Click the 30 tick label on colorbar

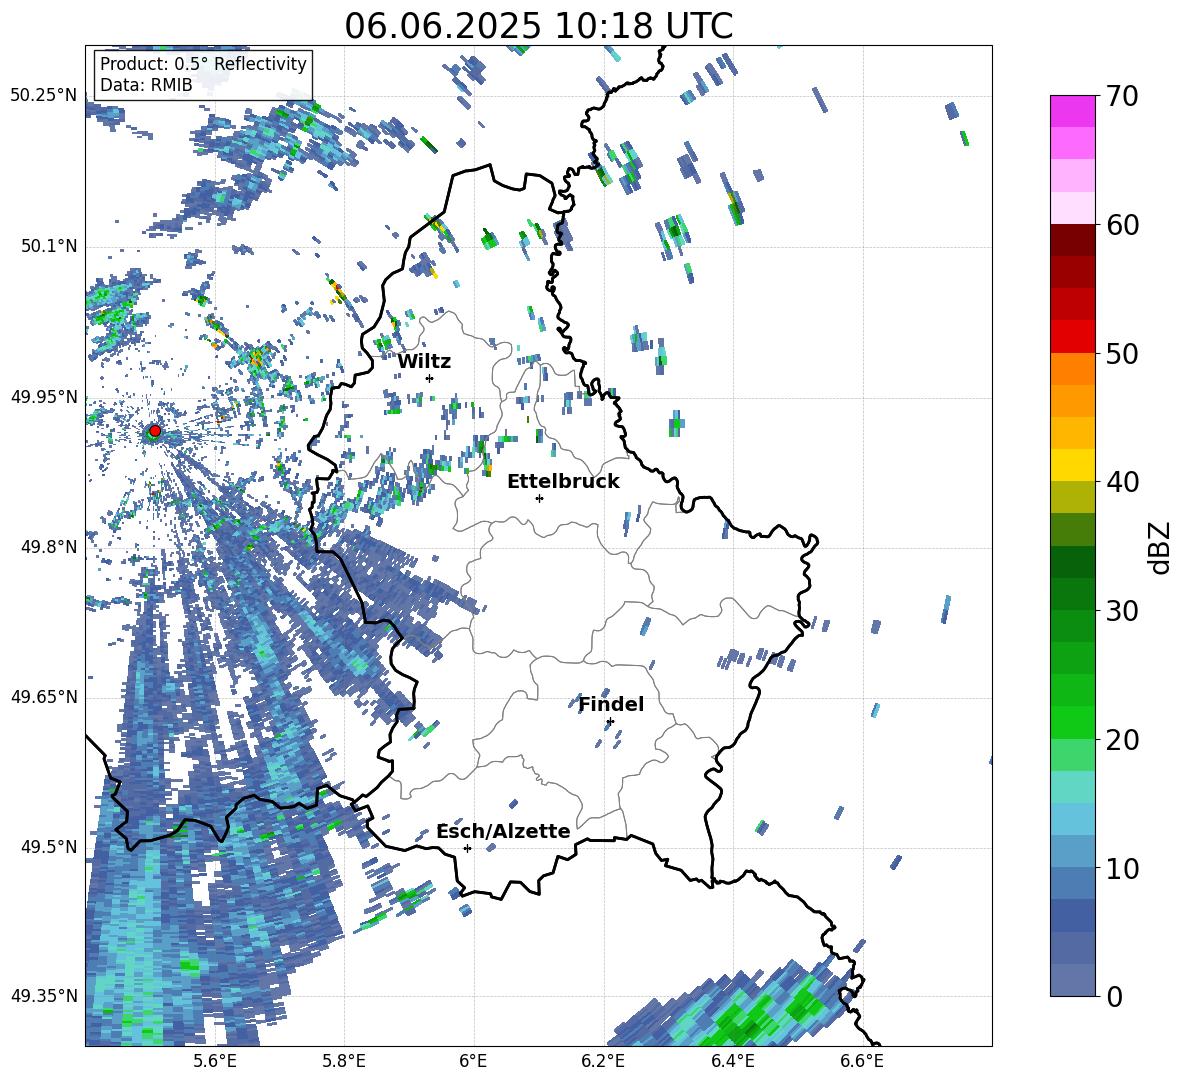[x=1122, y=611]
